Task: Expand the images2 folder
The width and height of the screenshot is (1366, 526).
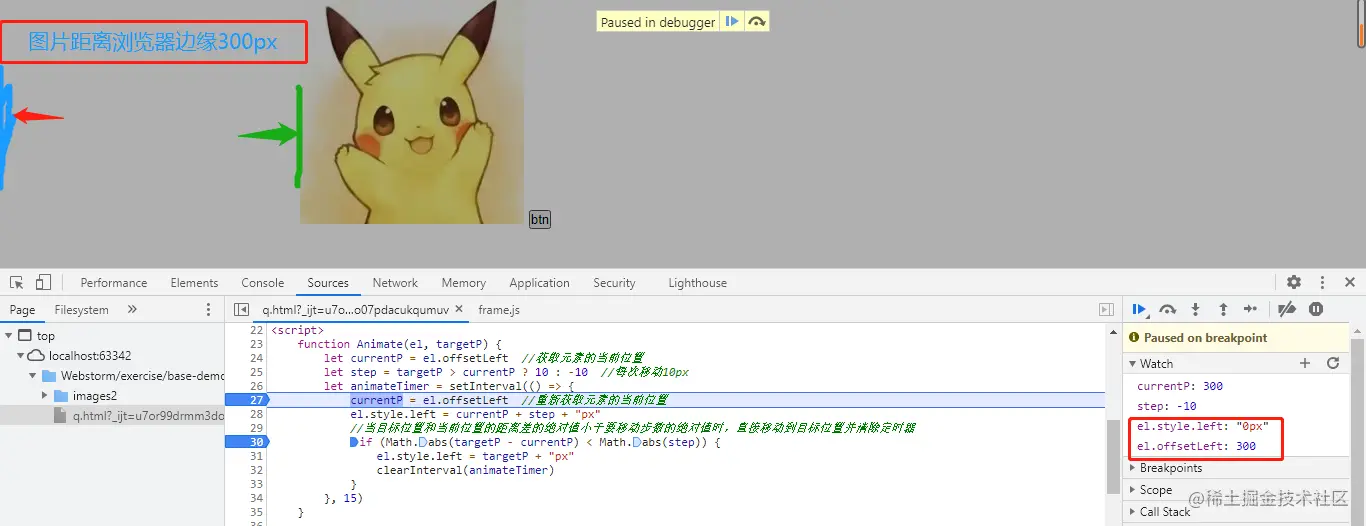Action: point(45,395)
